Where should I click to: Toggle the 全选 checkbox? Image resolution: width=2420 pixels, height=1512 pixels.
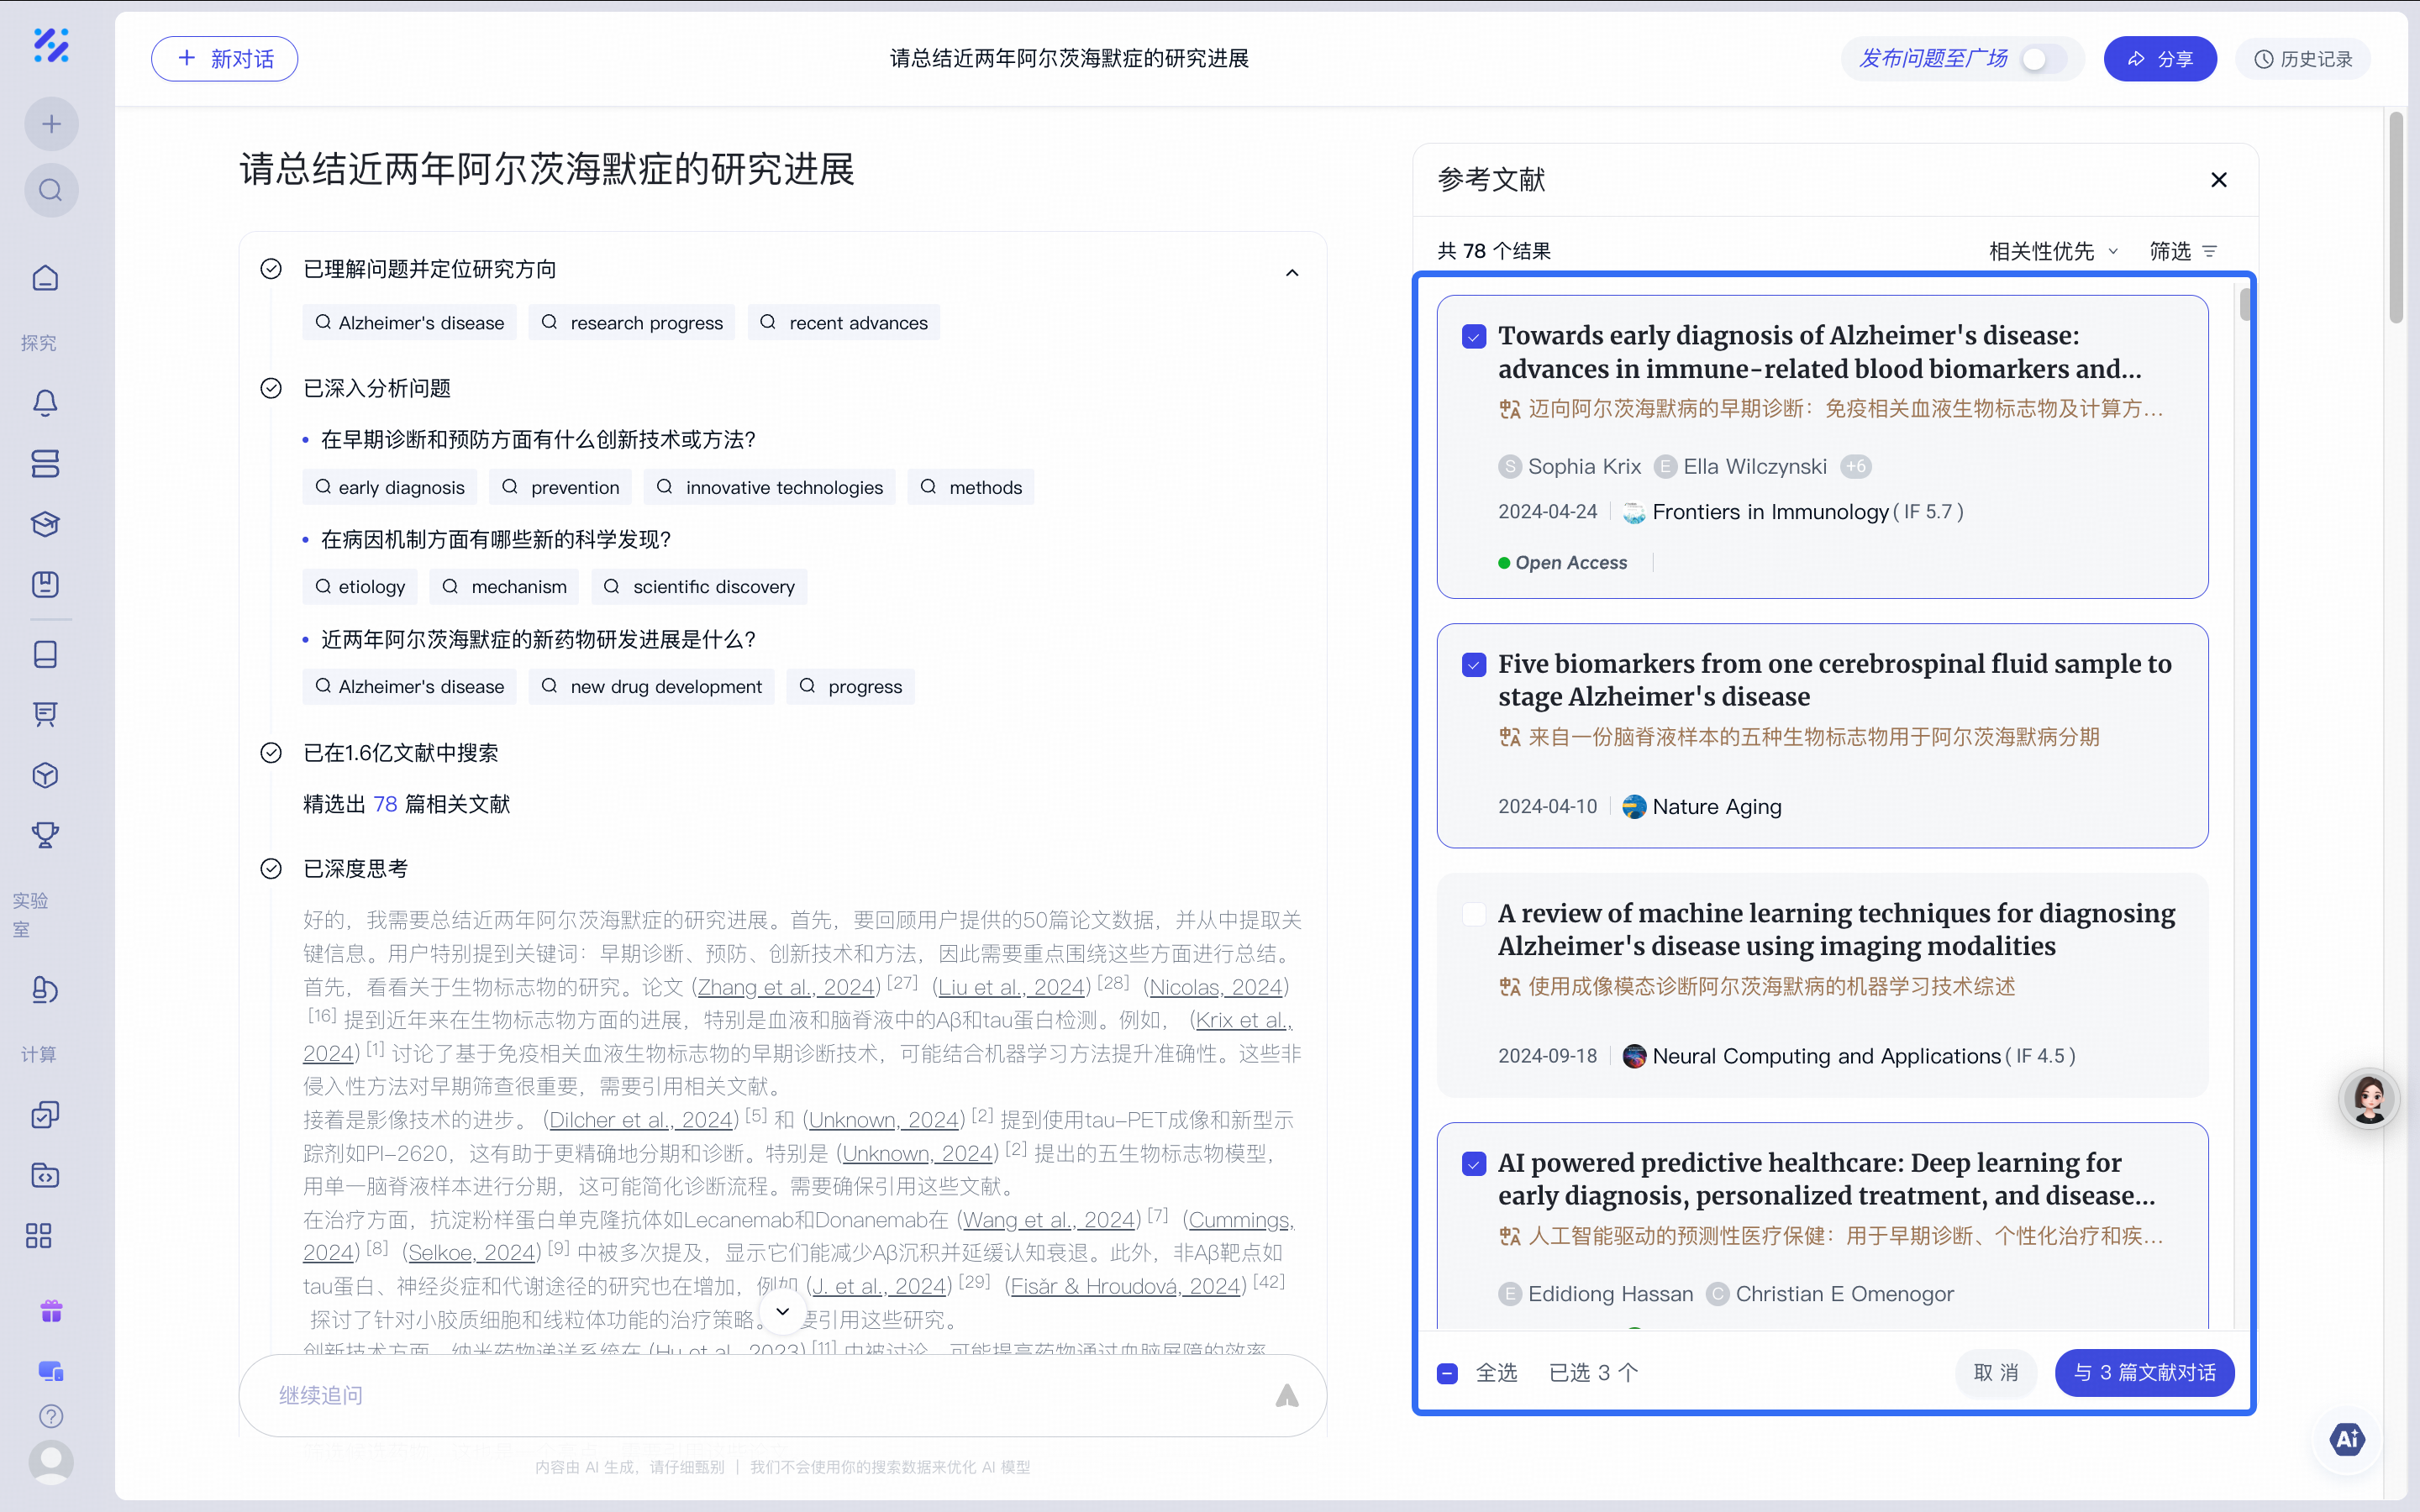point(1447,1373)
